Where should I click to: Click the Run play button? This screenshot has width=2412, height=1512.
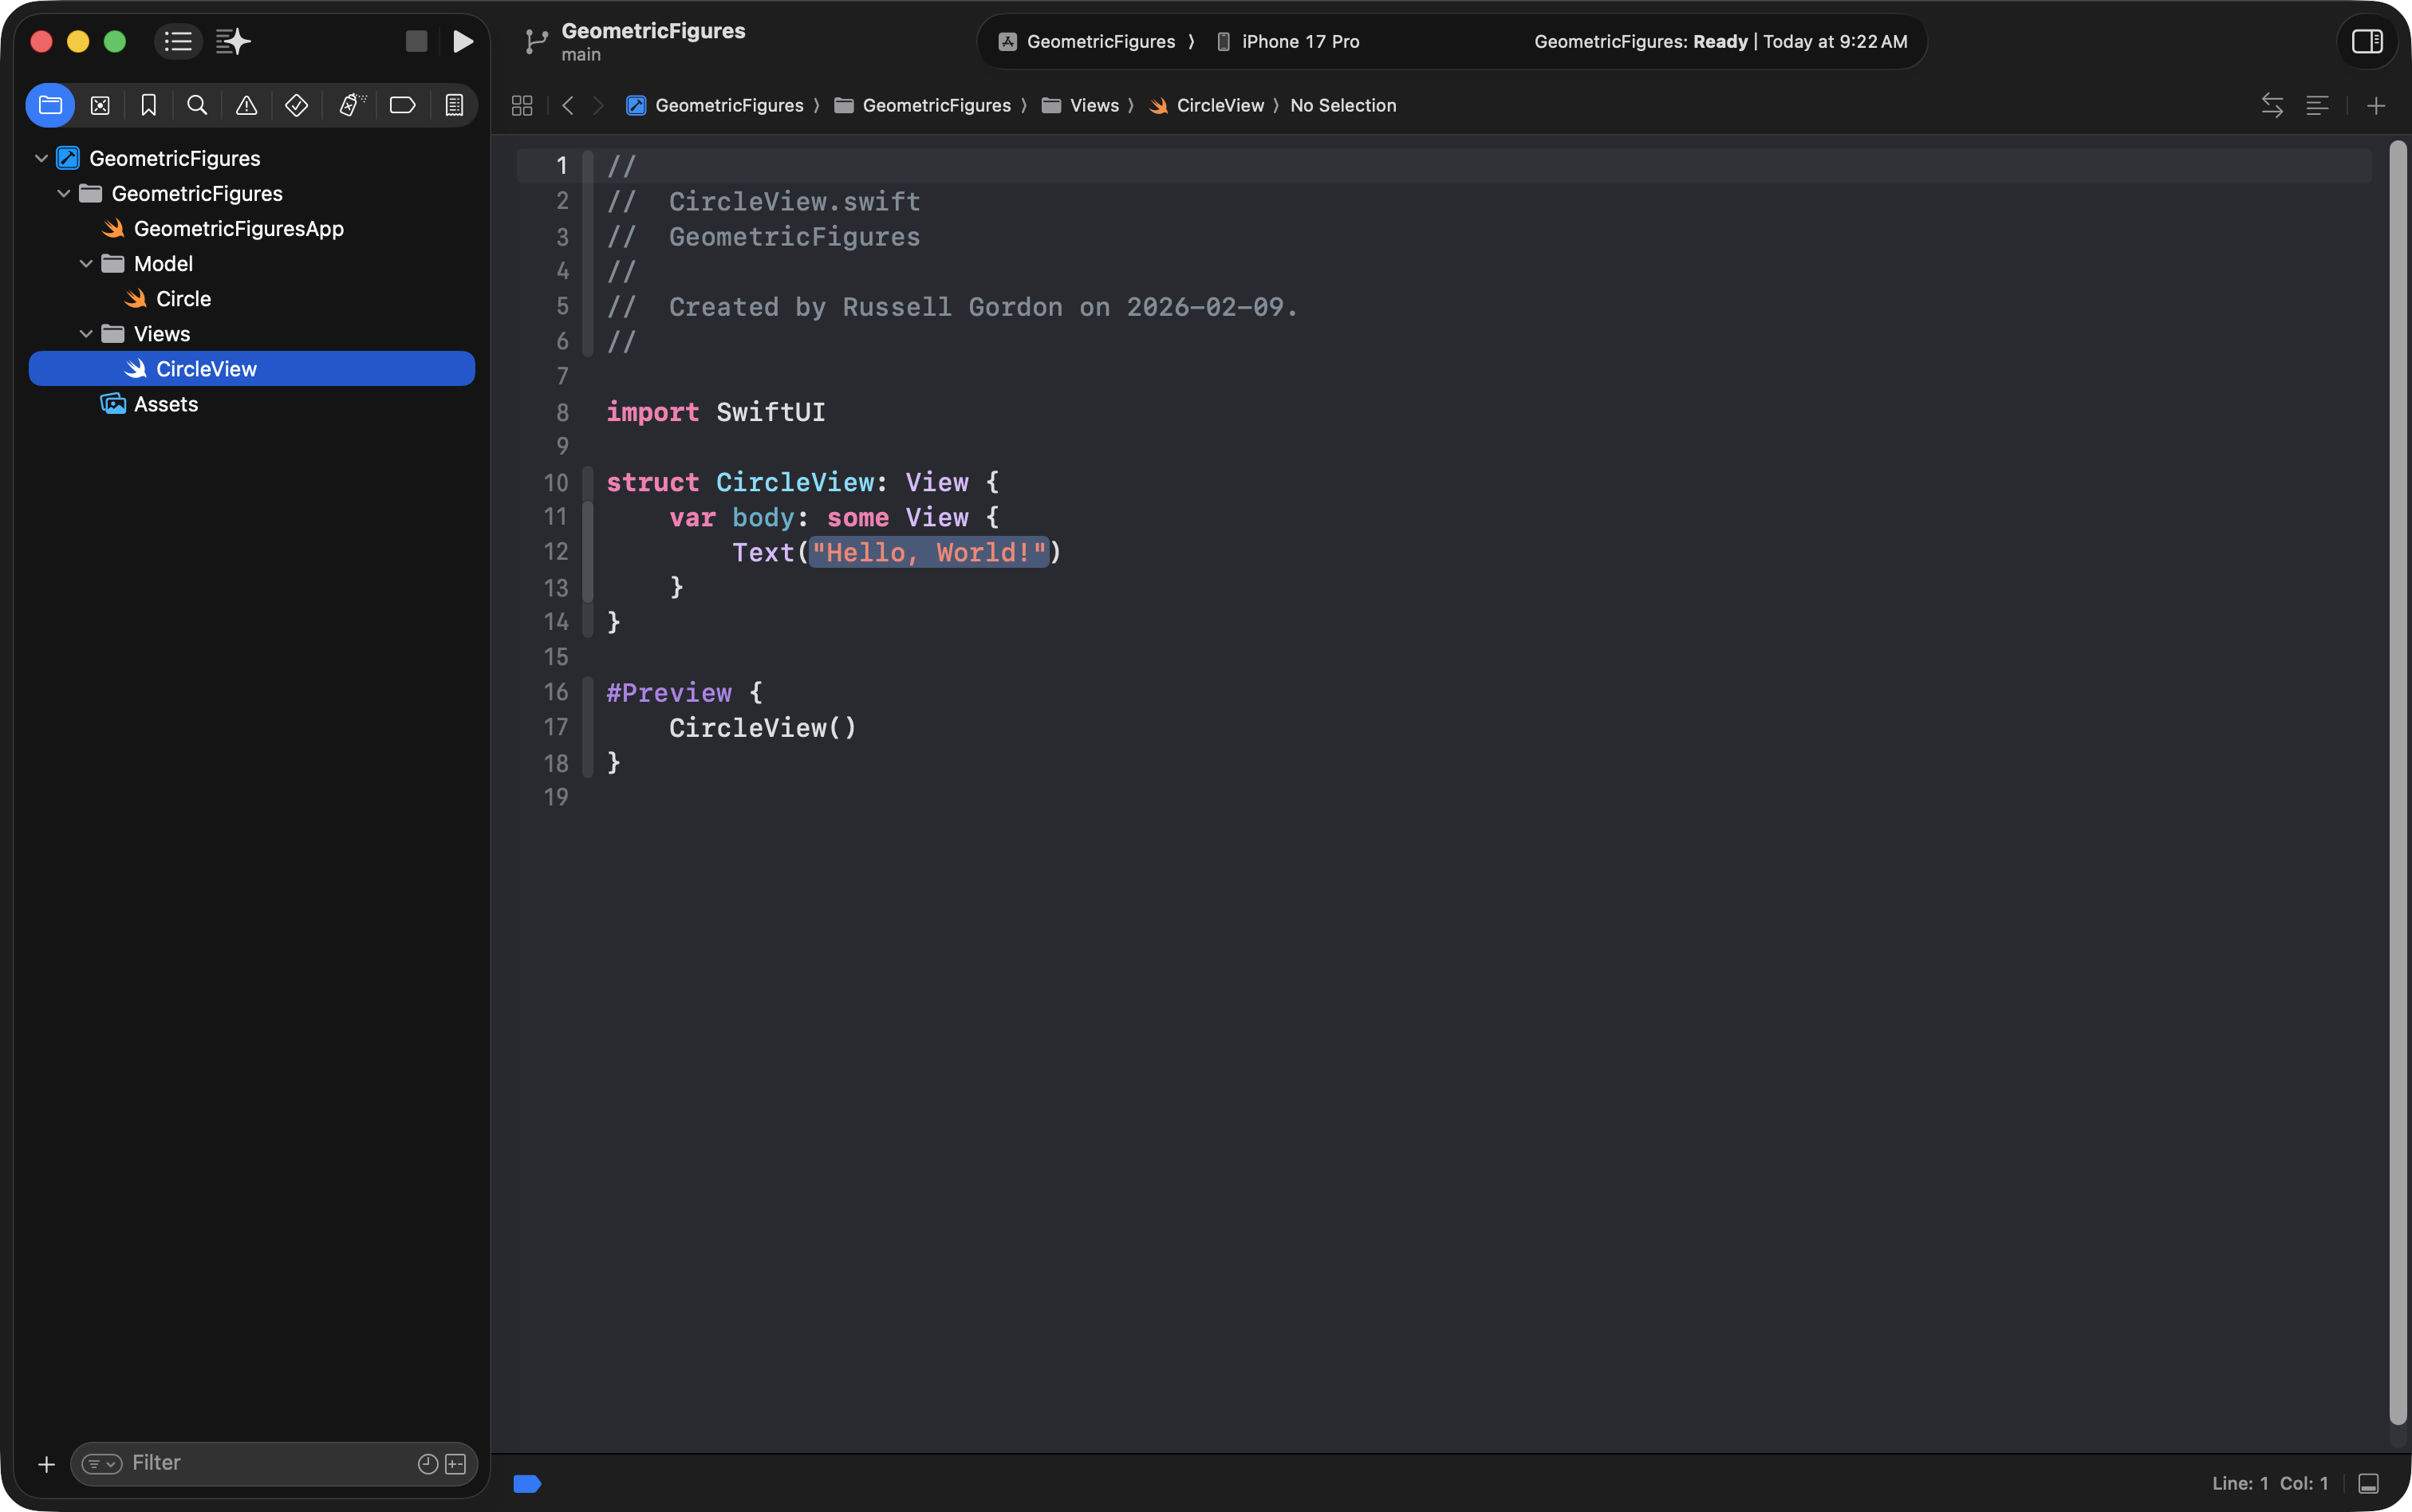pos(462,41)
